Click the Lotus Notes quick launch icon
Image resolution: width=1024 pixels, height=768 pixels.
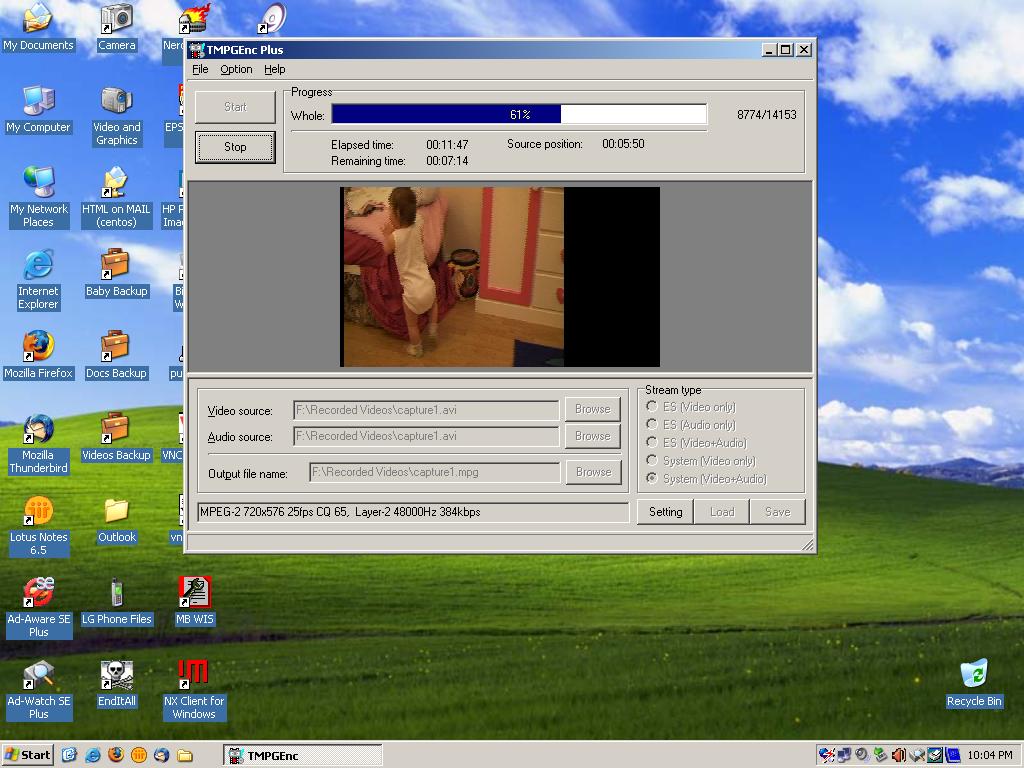(x=138, y=756)
